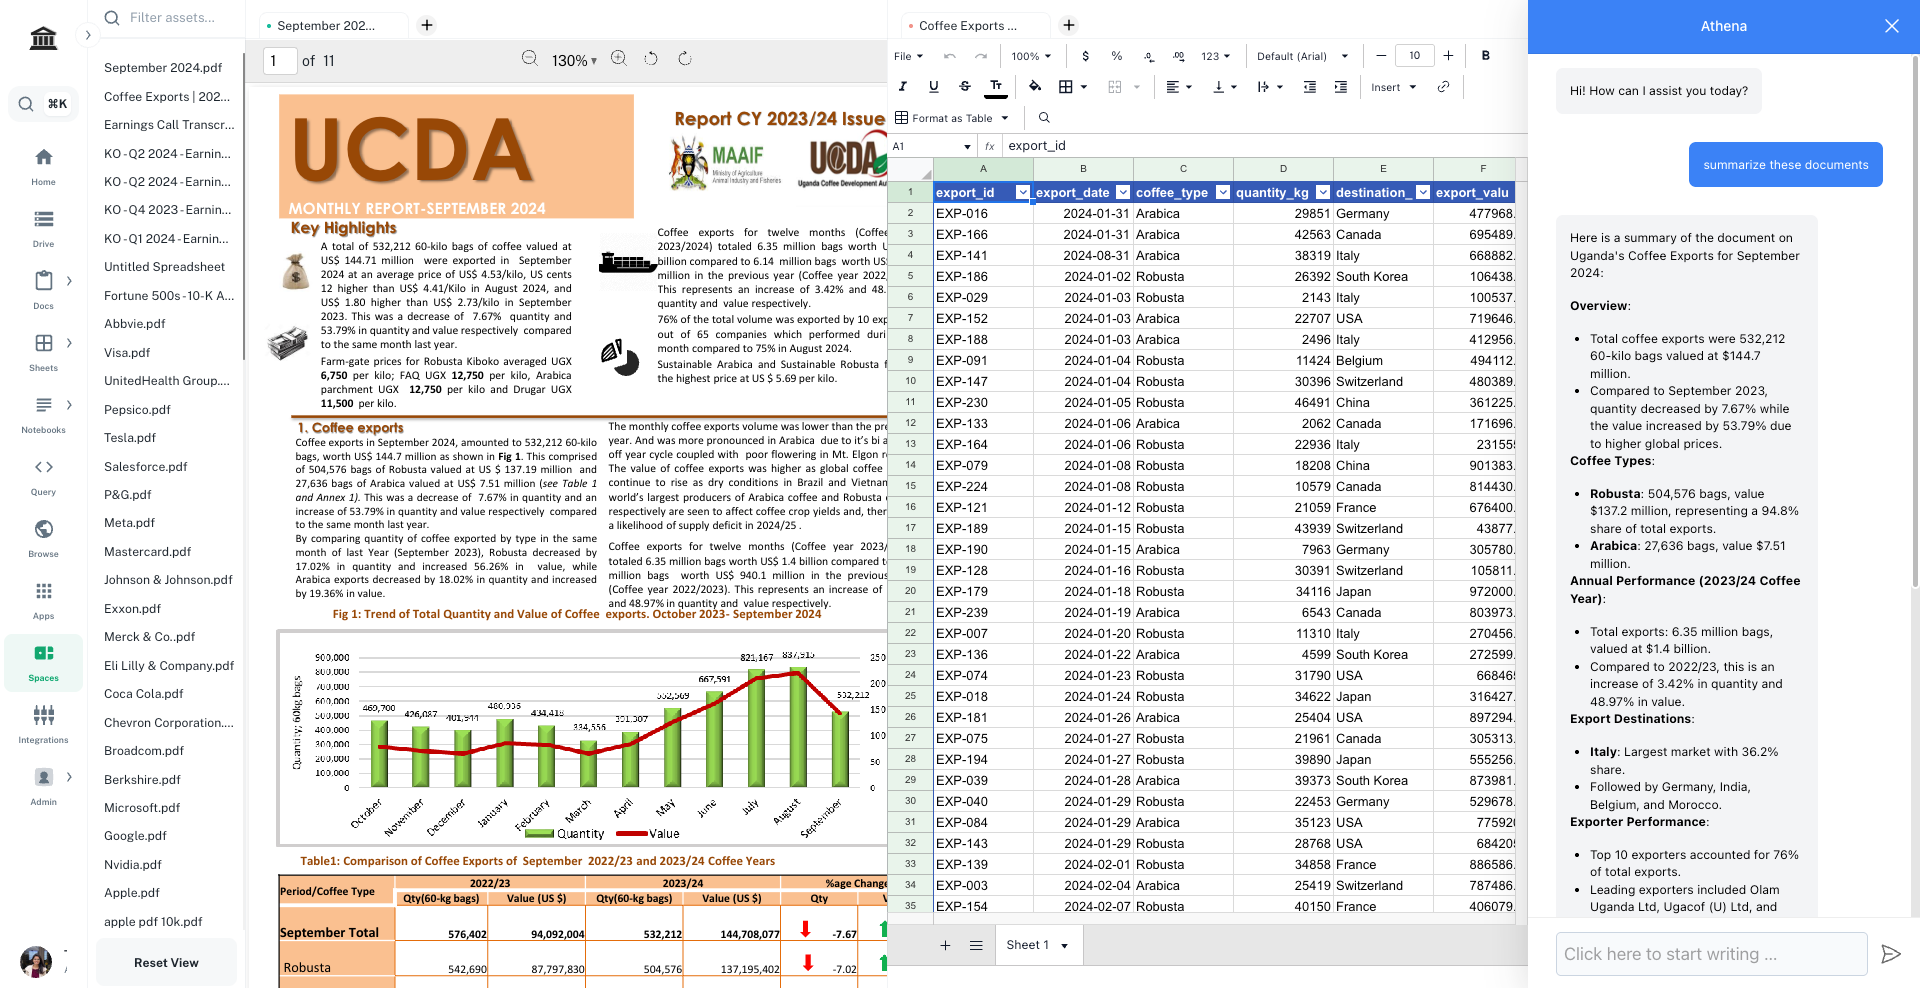Decrease the font size with the minus button
Screen dimensions: 1920x988
(x=1381, y=56)
